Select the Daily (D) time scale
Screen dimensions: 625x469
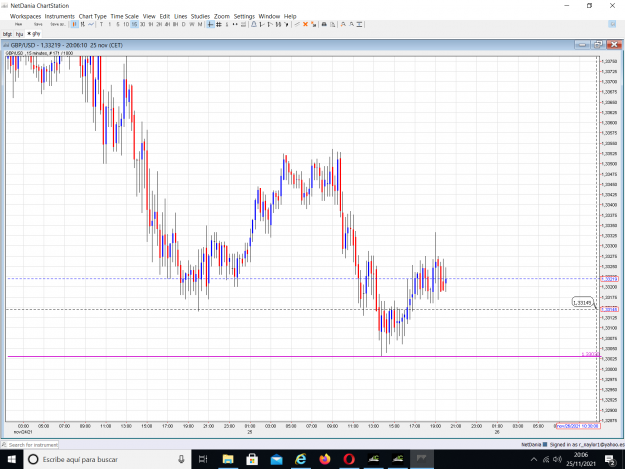point(183,24)
